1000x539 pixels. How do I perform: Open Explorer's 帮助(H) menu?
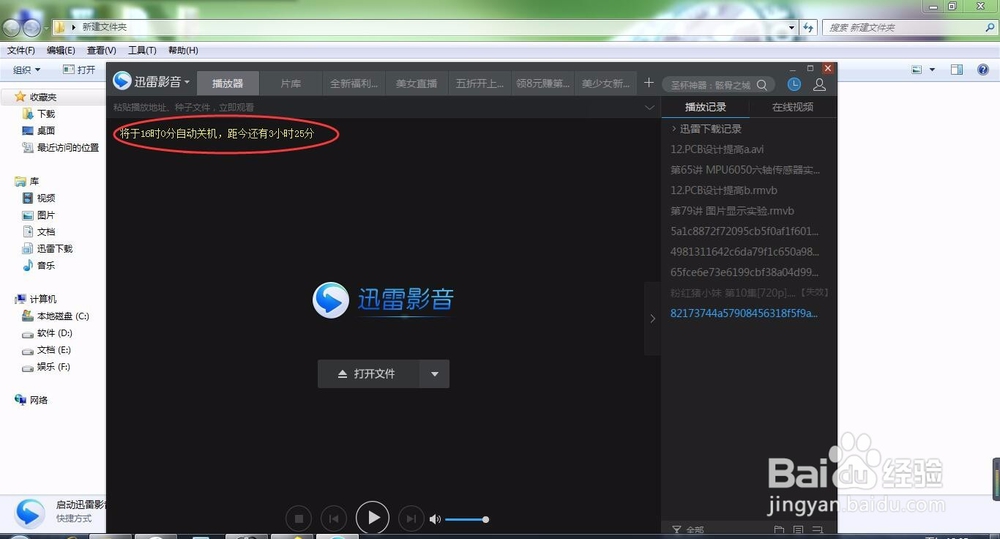point(183,50)
